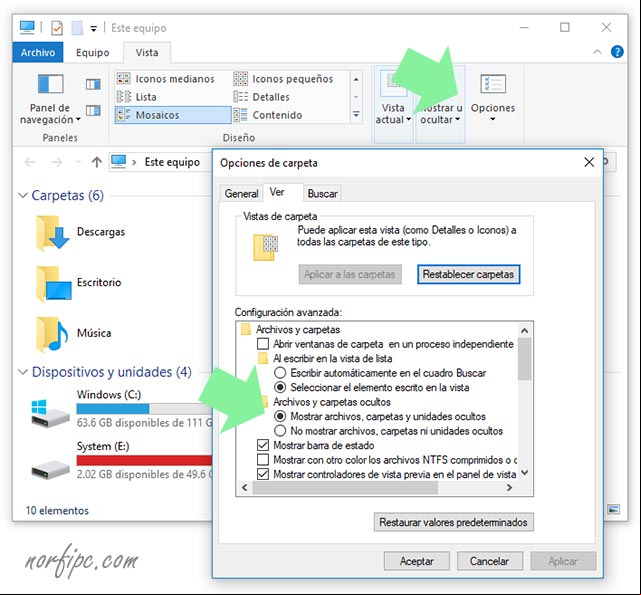Screen dimensions: 641x595
Task: Expand the layout gallery with bottom arrow
Action: (x=356, y=115)
